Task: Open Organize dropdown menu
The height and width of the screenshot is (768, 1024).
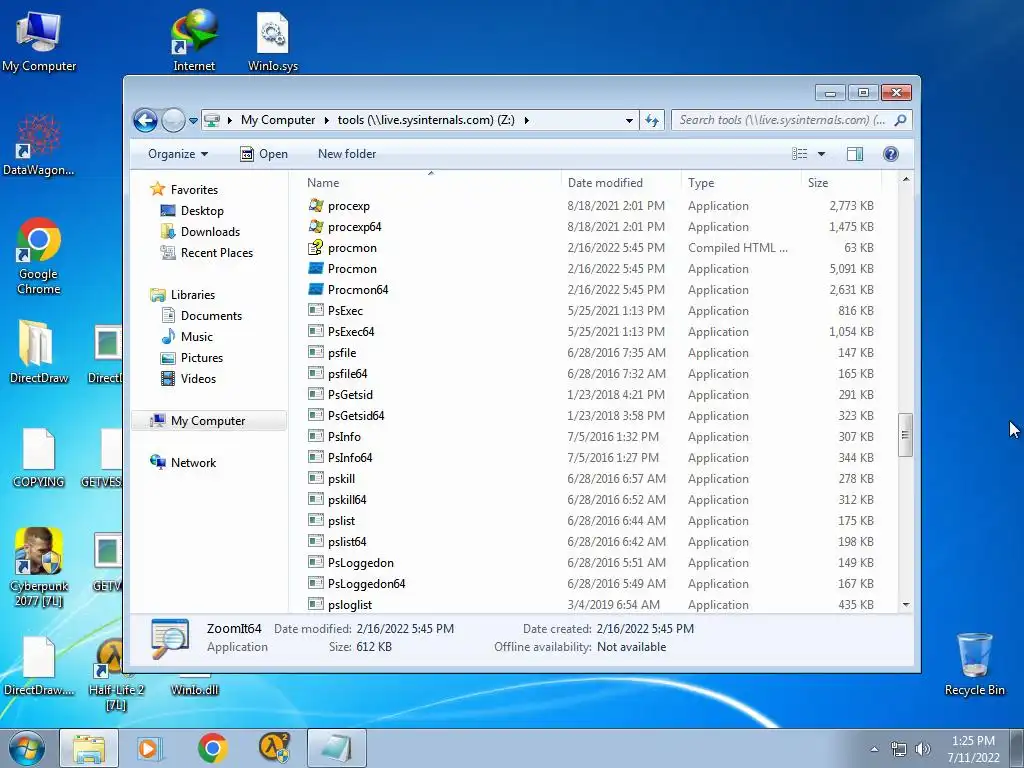Action: coord(178,154)
